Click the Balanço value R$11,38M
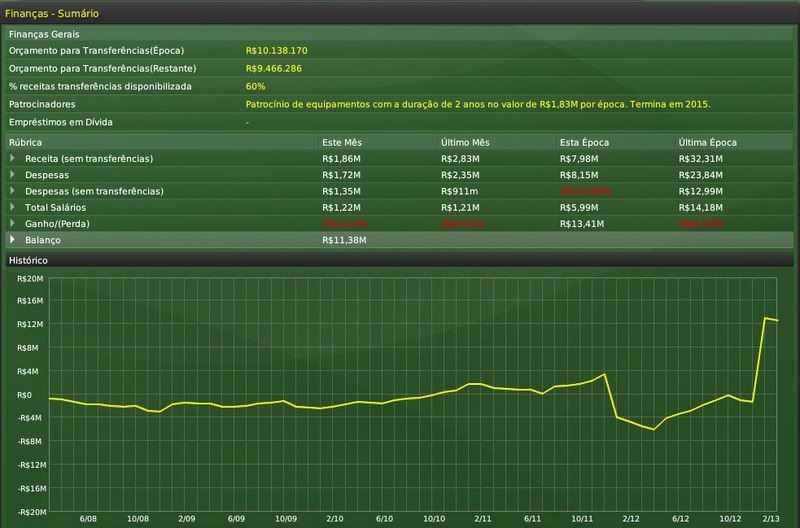The width and height of the screenshot is (800, 528). (x=344, y=240)
